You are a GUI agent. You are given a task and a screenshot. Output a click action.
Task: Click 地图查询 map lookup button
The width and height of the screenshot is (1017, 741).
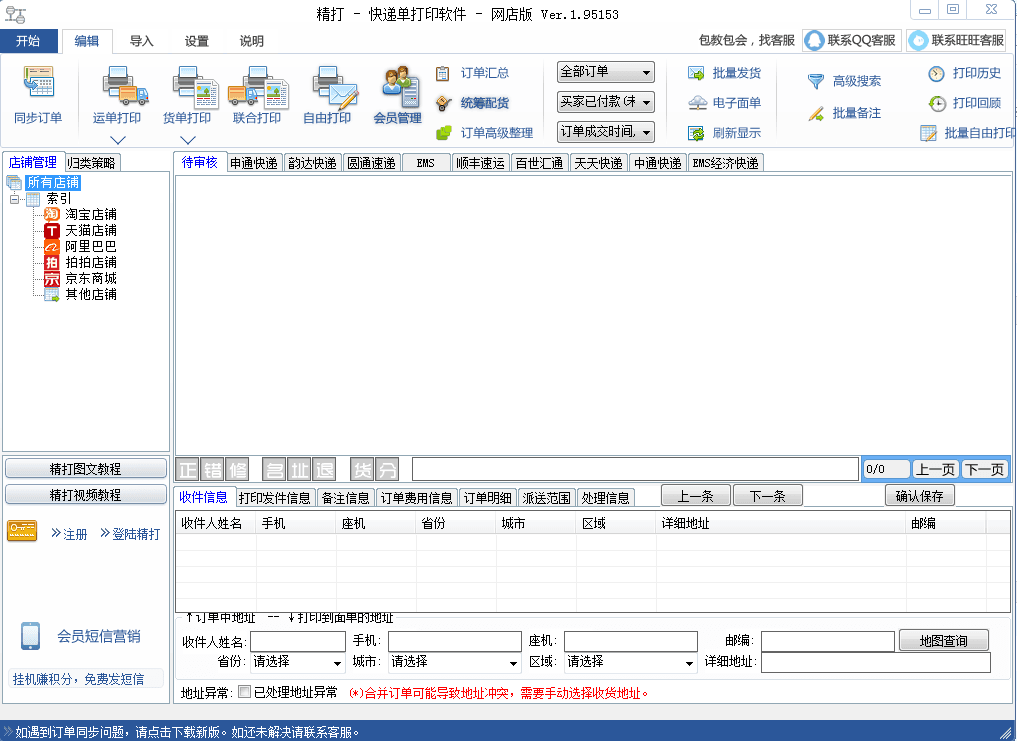tap(944, 641)
